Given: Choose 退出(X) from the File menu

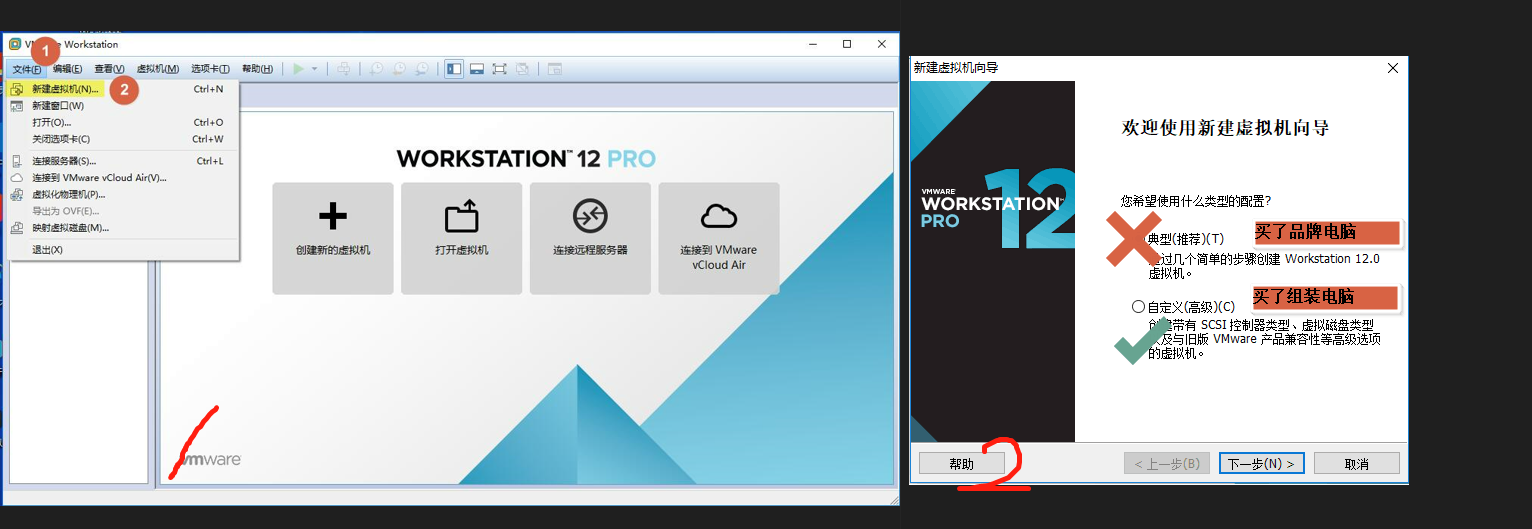Looking at the screenshot, I should [x=122, y=250].
